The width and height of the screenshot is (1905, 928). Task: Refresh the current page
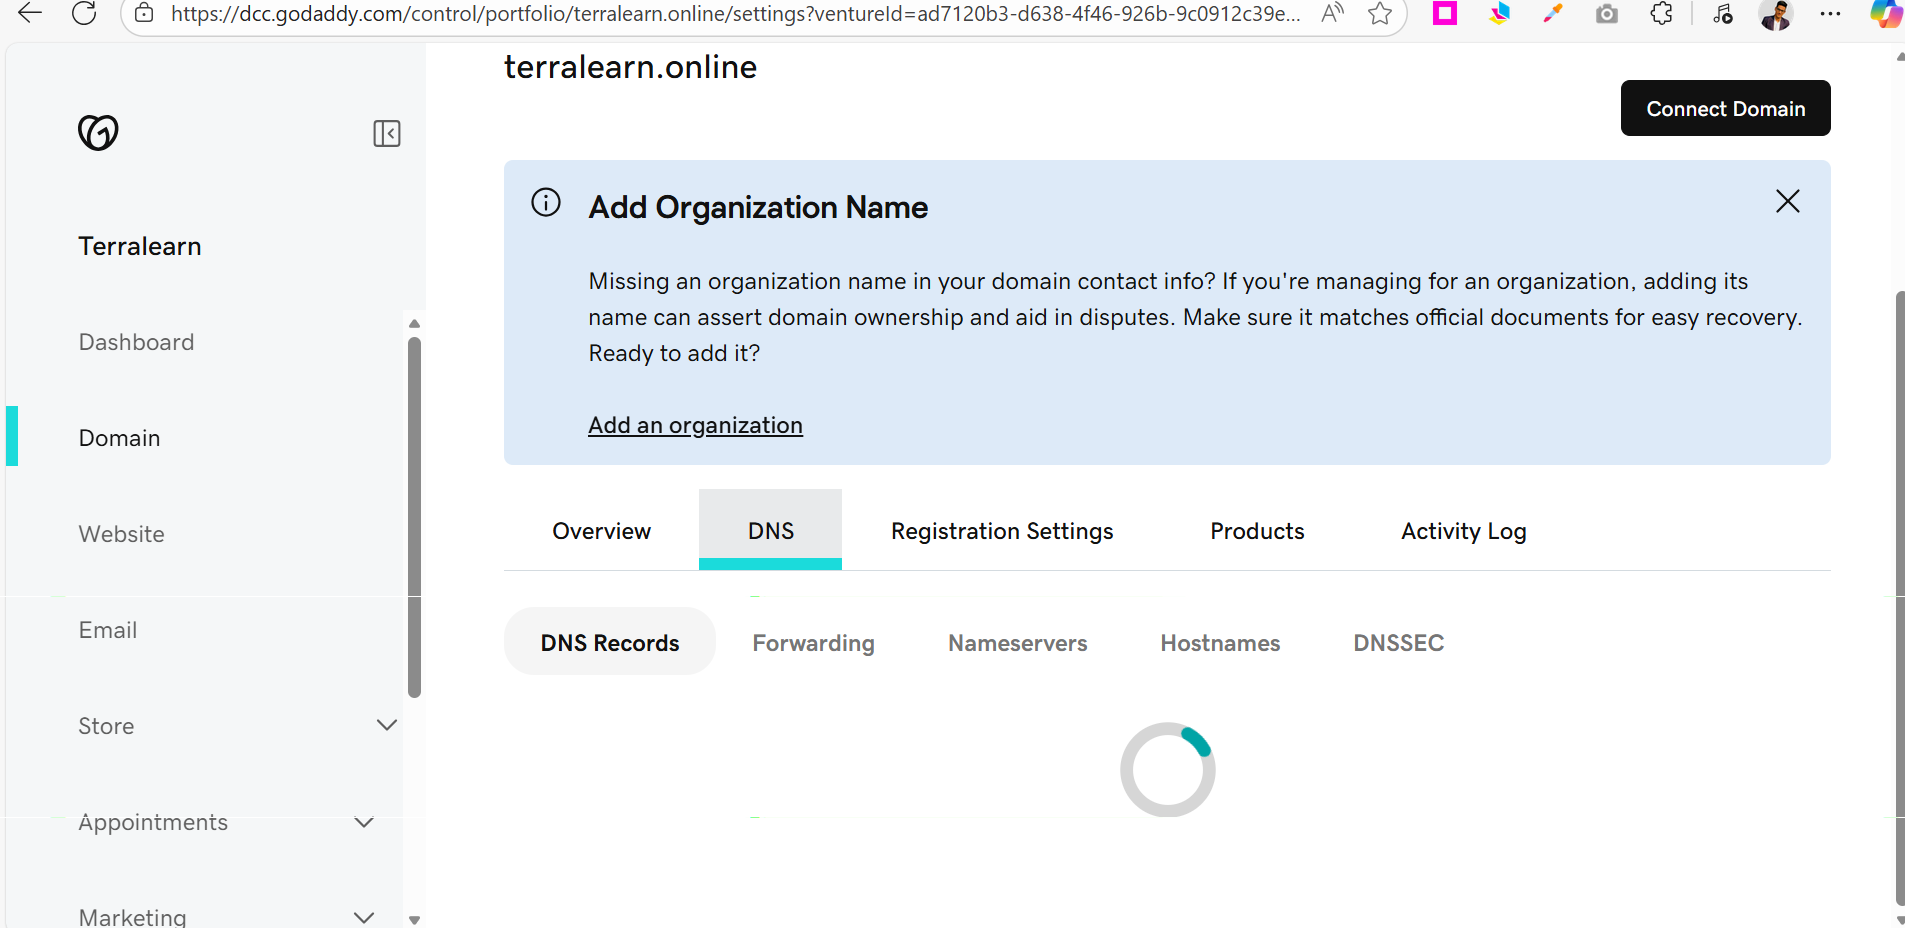85,14
